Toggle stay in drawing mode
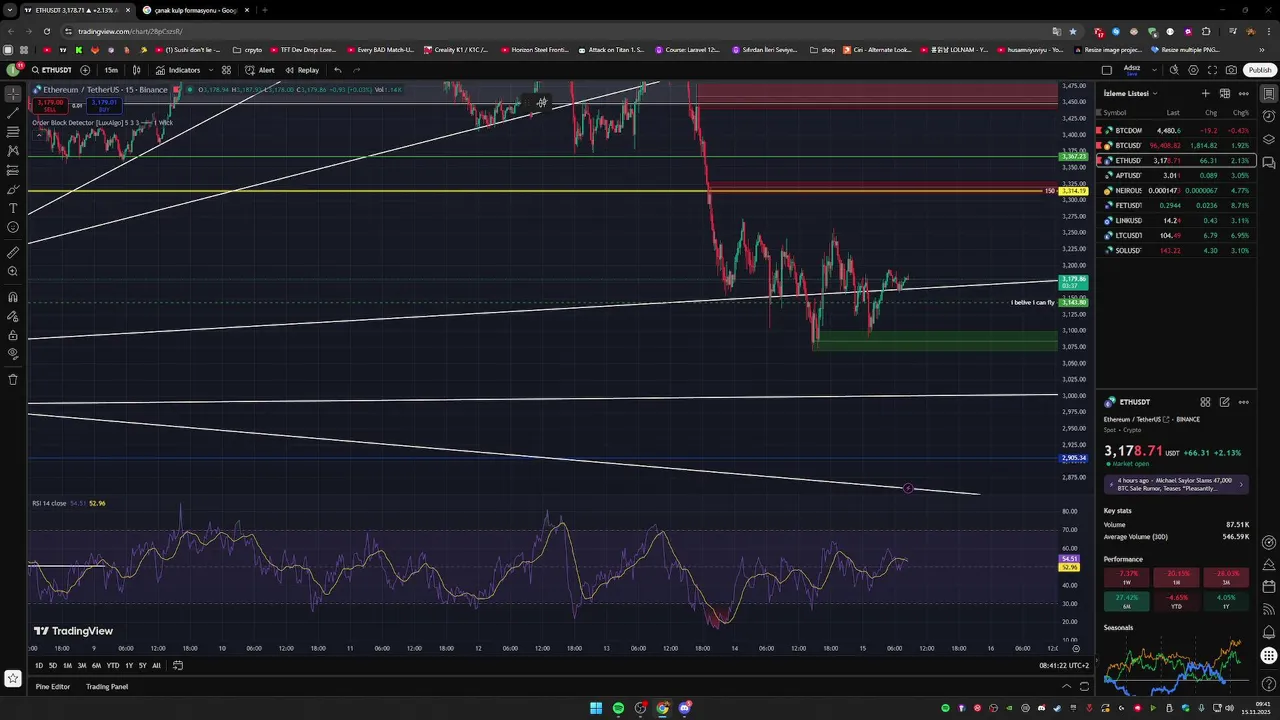Screen dimensions: 1280x720 13,316
